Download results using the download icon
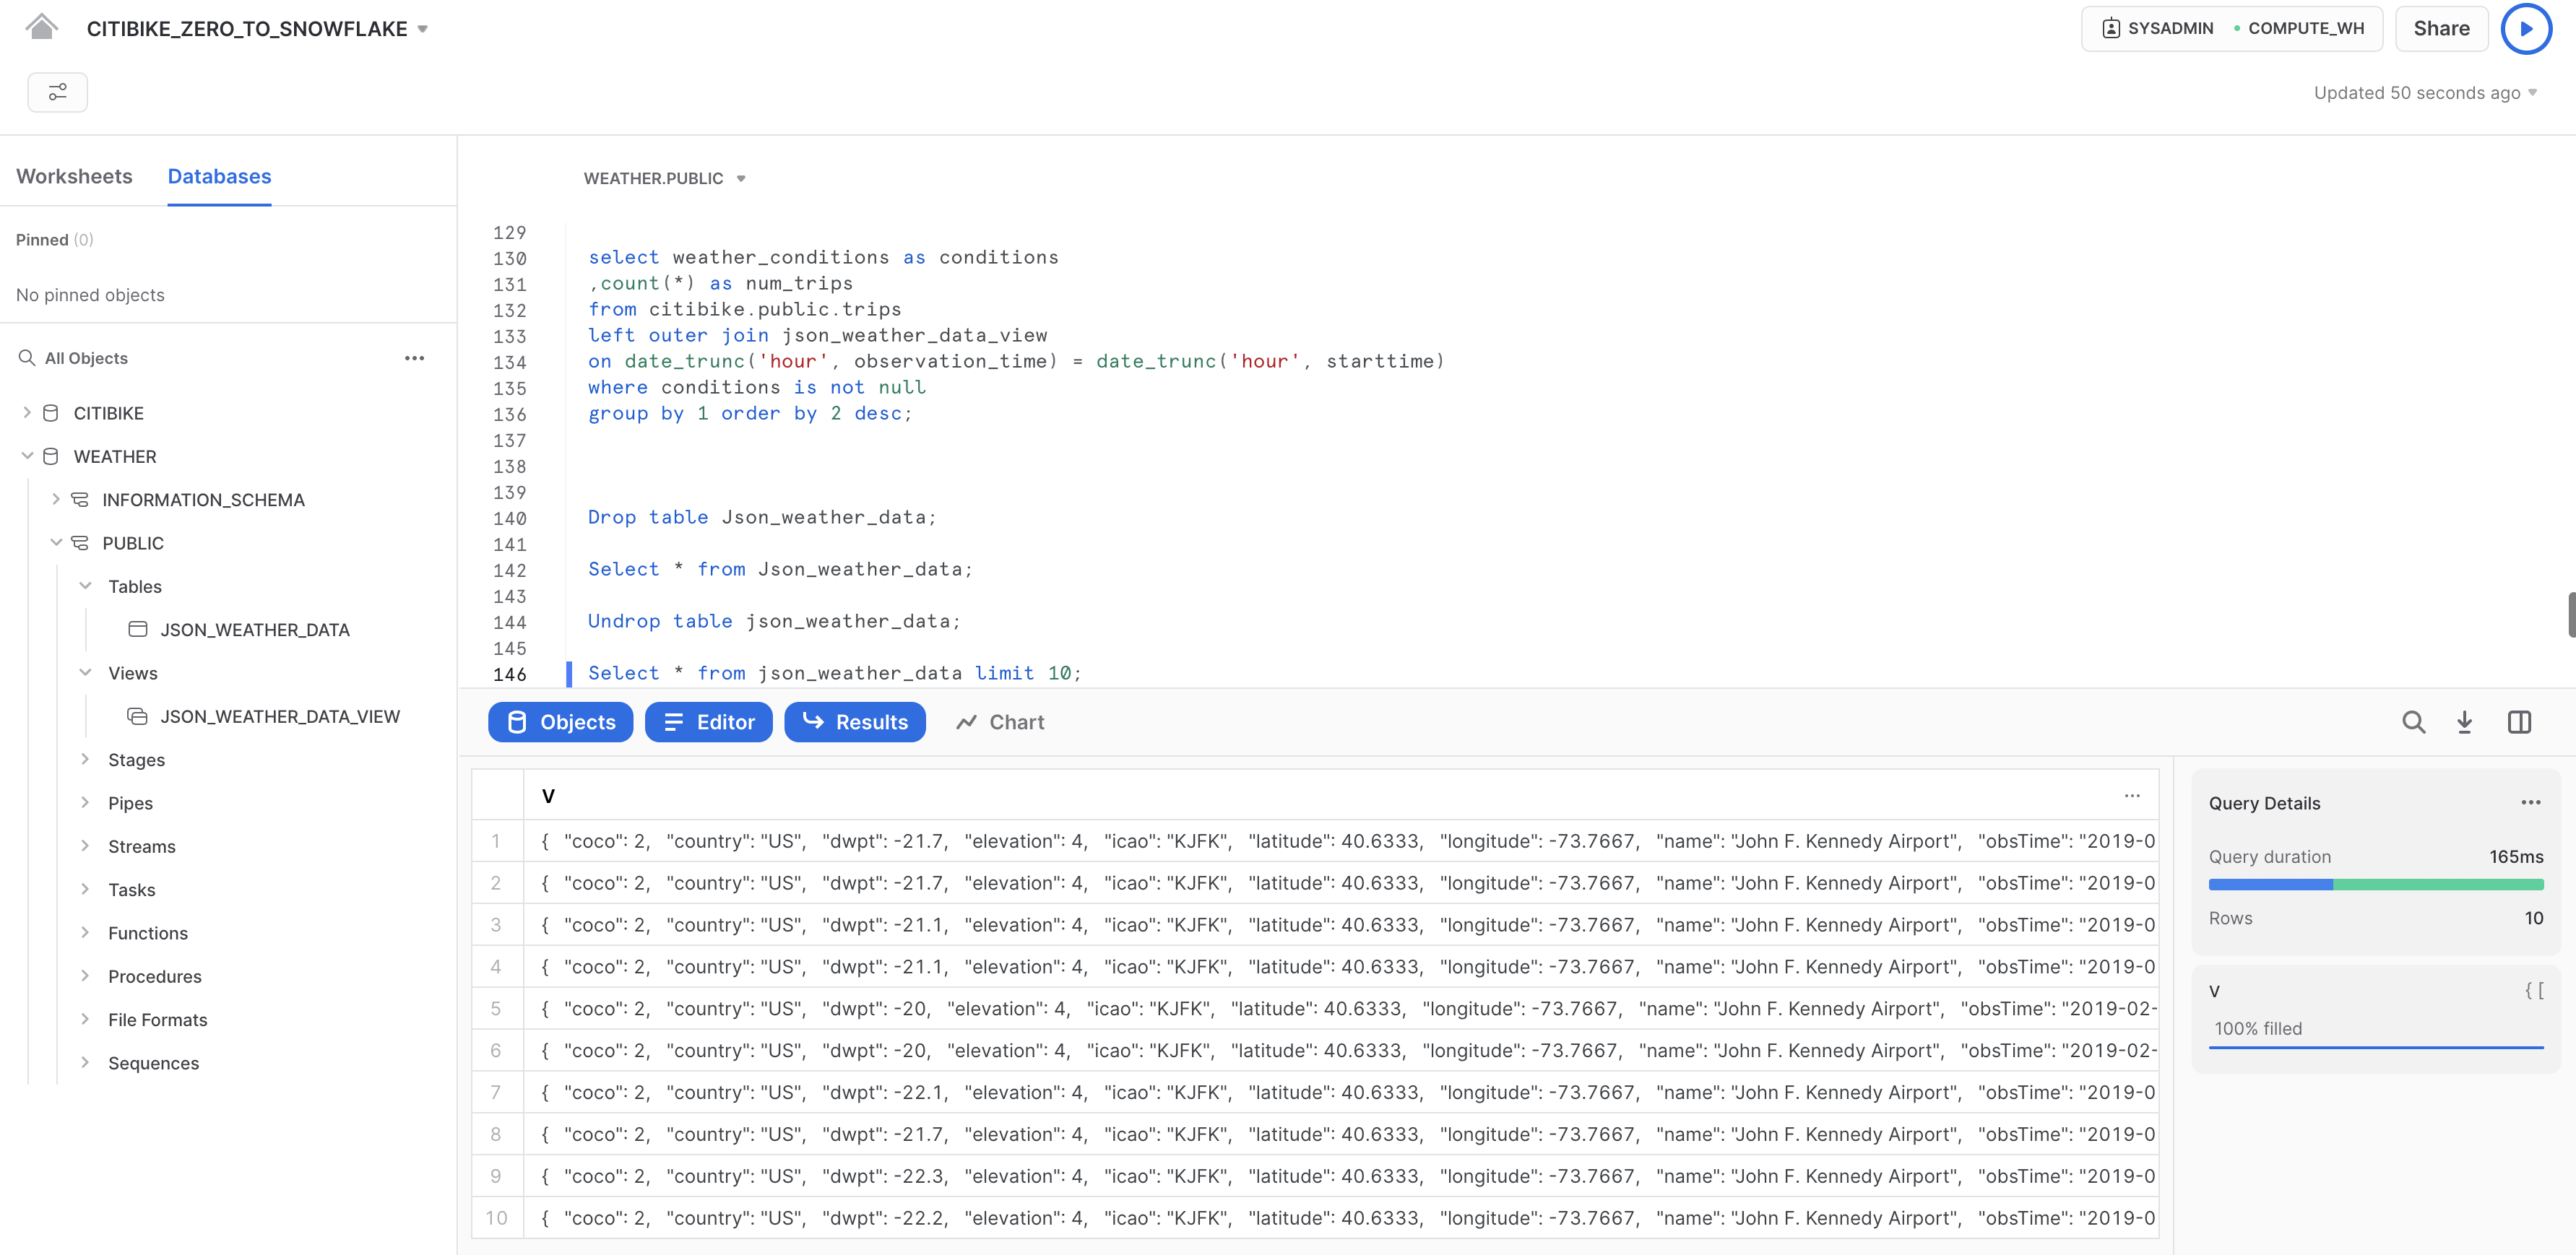 tap(2464, 722)
